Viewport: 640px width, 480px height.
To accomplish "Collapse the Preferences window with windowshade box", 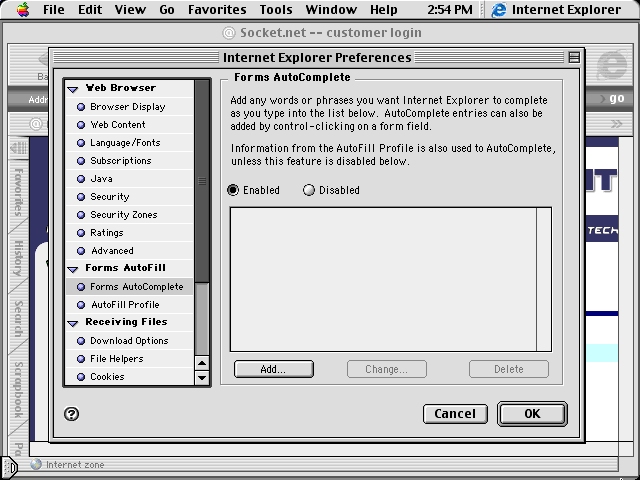I will (x=574, y=58).
